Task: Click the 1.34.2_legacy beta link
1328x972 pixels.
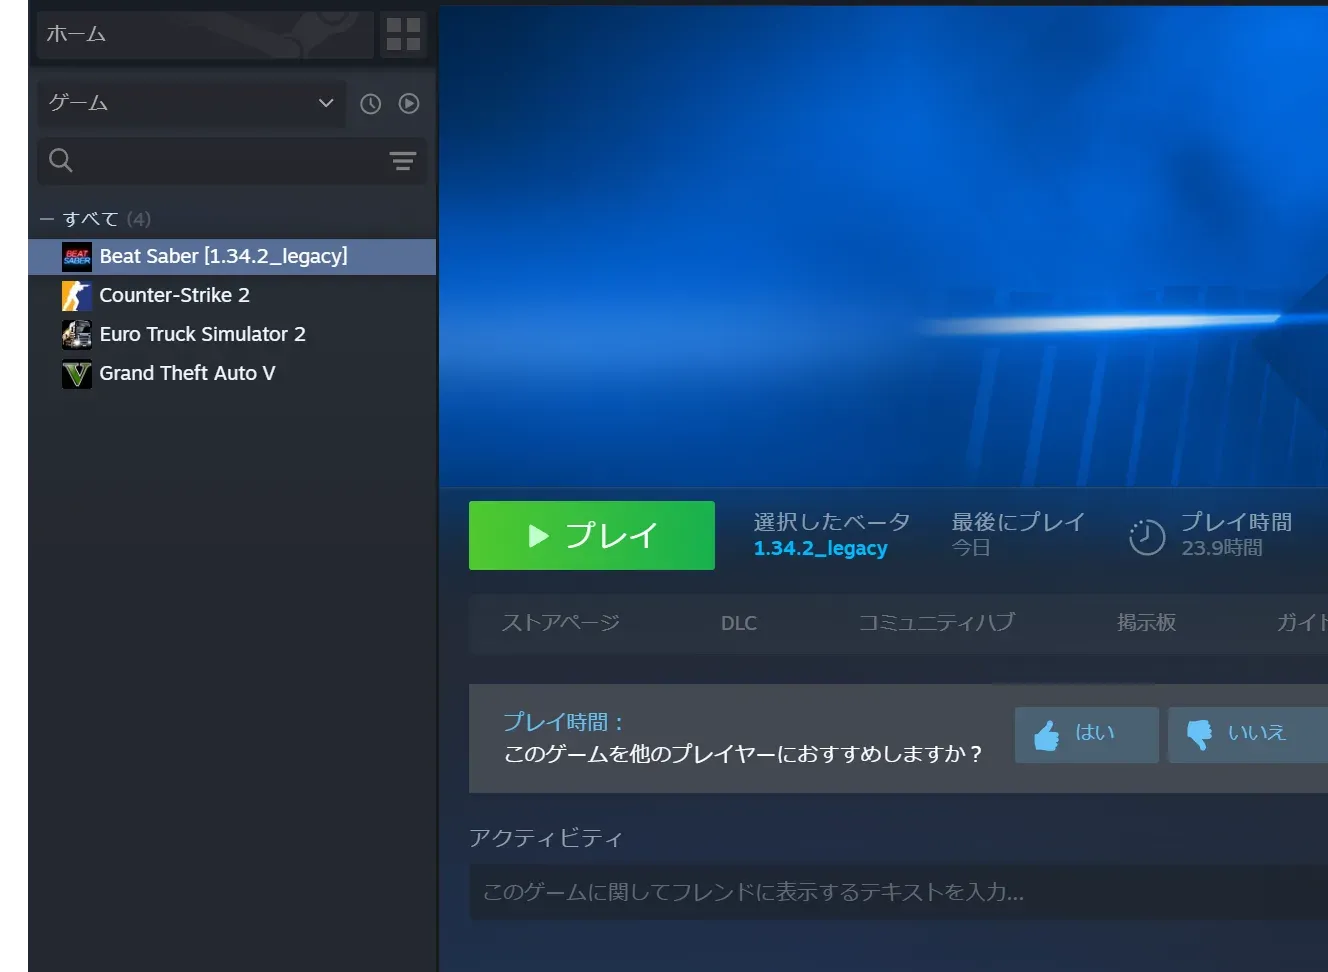Action: [x=820, y=548]
